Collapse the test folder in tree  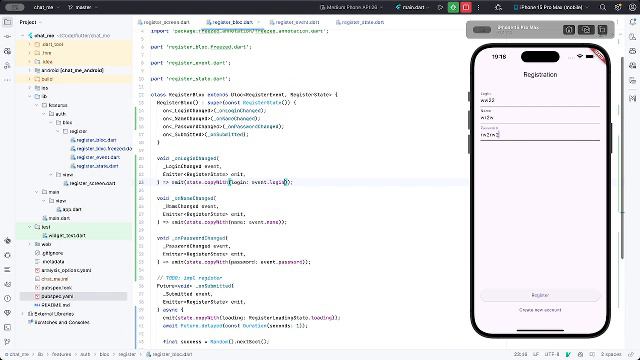pyautogui.click(x=30, y=227)
